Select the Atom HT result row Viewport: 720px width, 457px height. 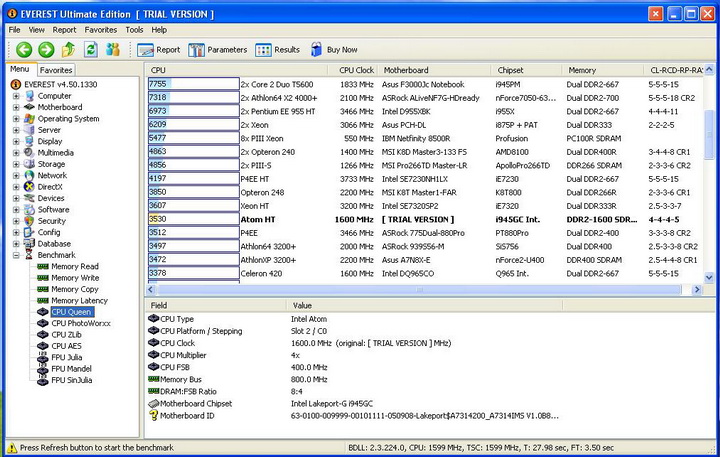click(425, 220)
